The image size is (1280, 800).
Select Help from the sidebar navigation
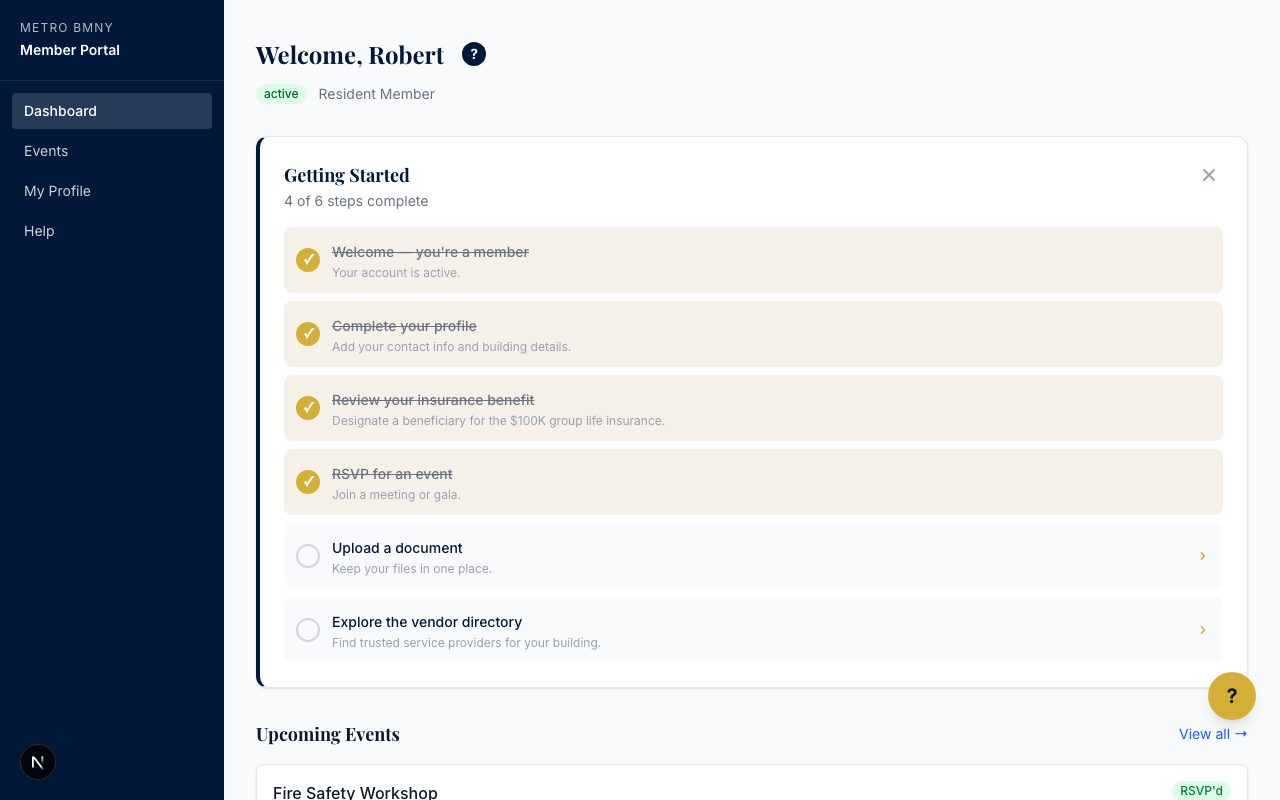[39, 231]
